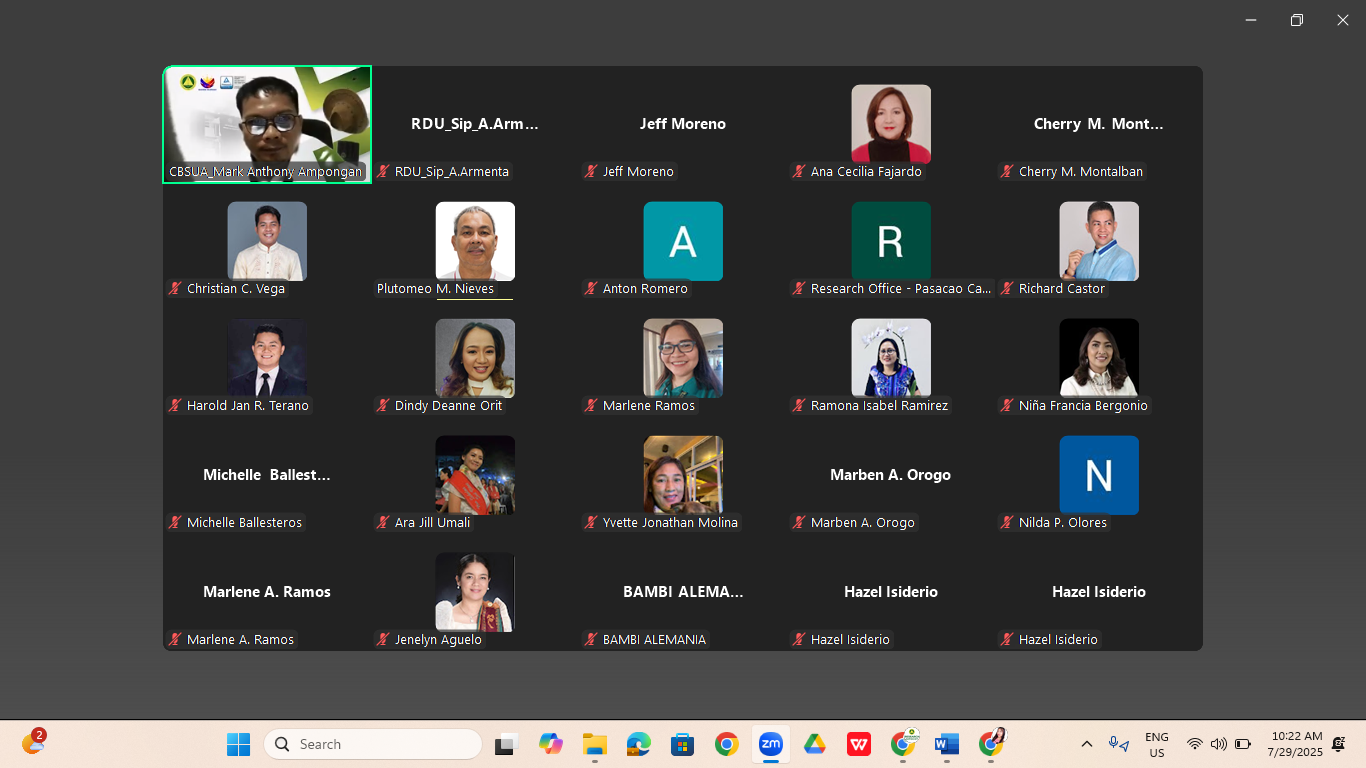The image size is (1366, 768).
Task: Click in the taskbar Search box
Action: point(373,744)
